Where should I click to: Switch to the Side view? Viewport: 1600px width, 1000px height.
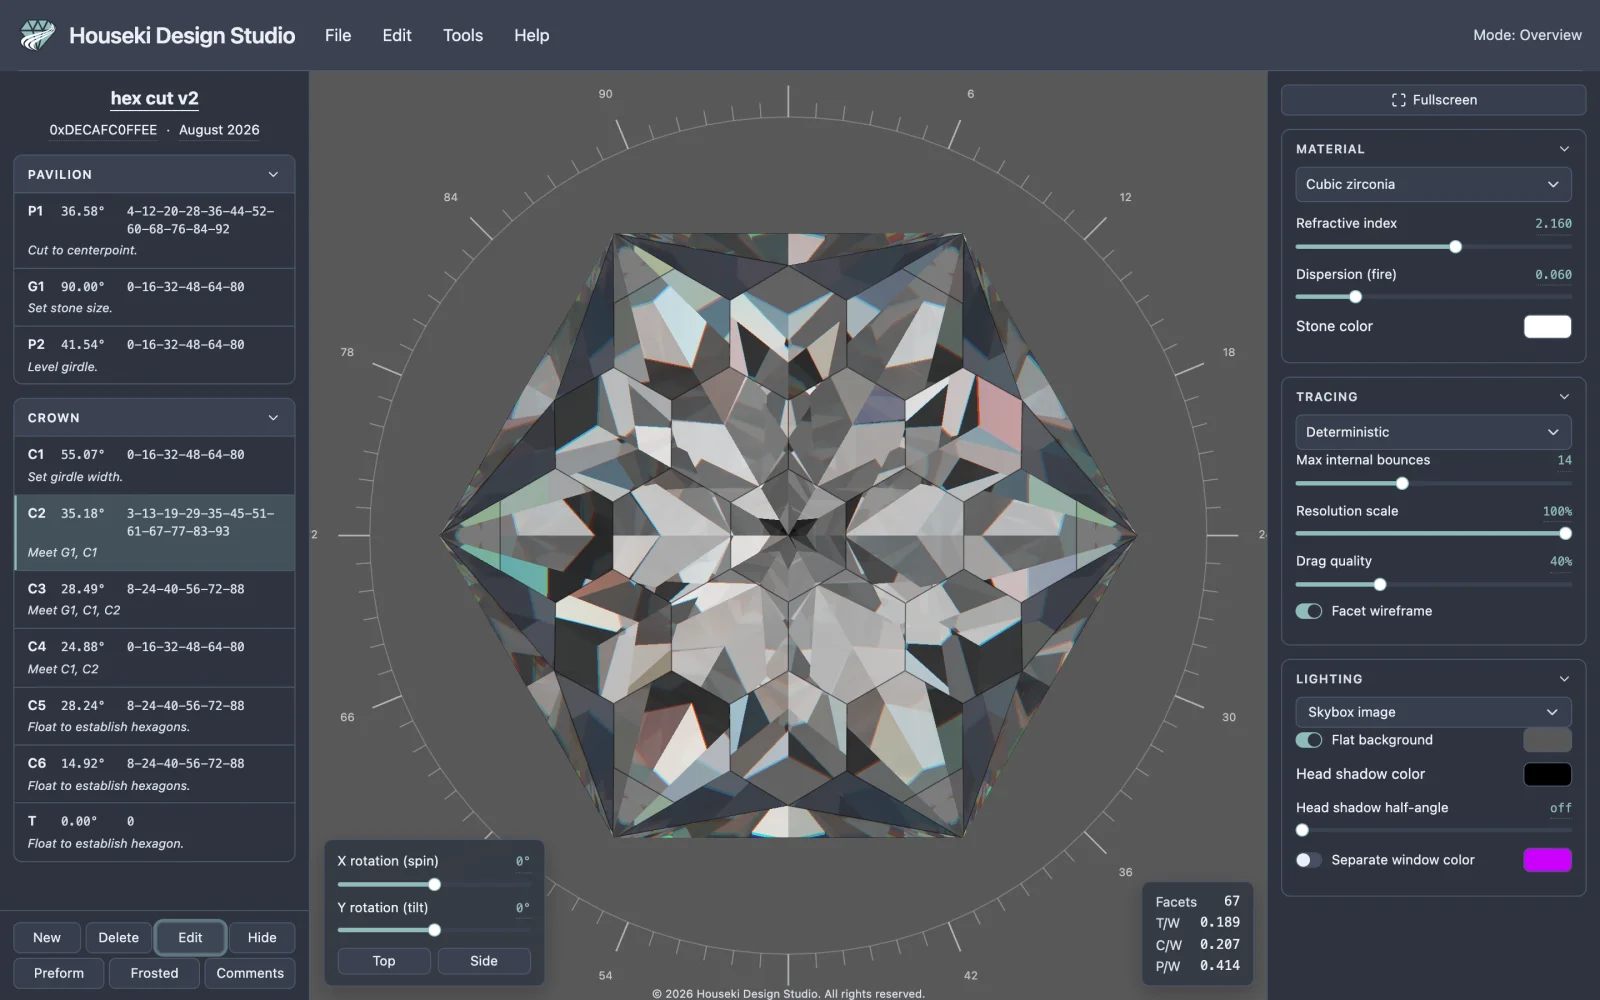click(484, 961)
